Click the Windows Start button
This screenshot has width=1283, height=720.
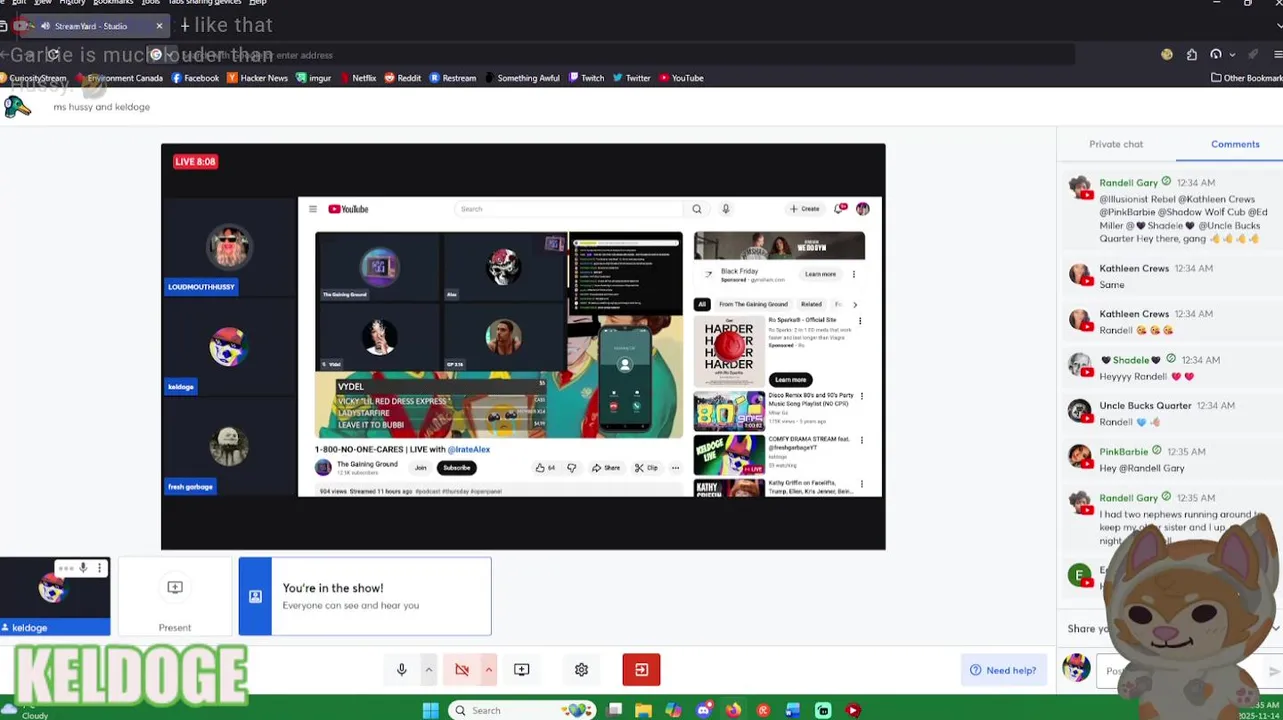click(430, 710)
